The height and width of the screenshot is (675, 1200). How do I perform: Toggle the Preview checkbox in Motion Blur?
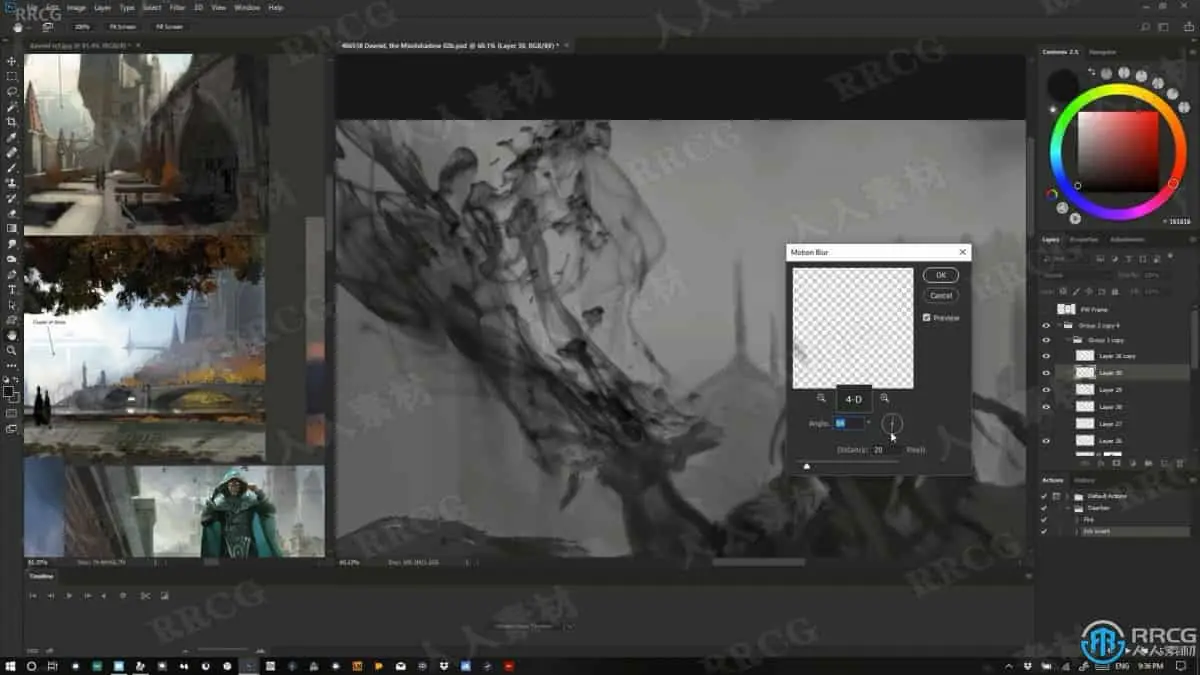[x=927, y=317]
